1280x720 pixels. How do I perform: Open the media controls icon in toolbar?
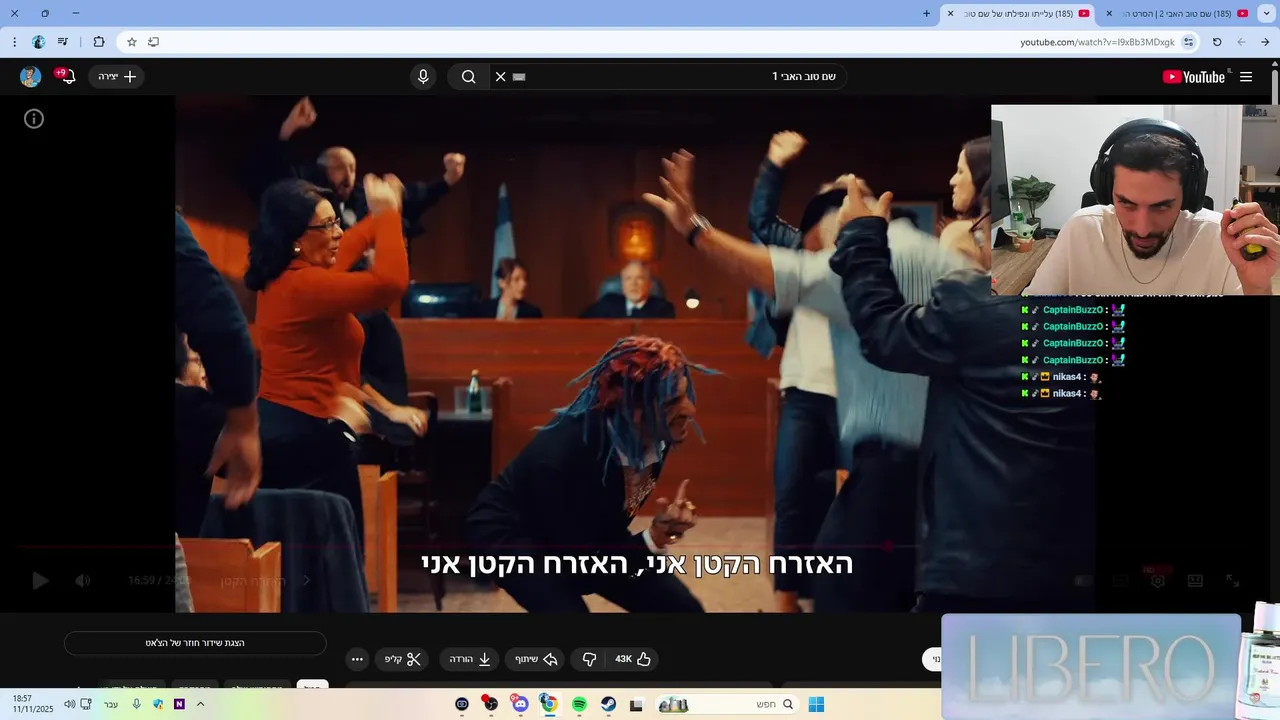coord(63,42)
